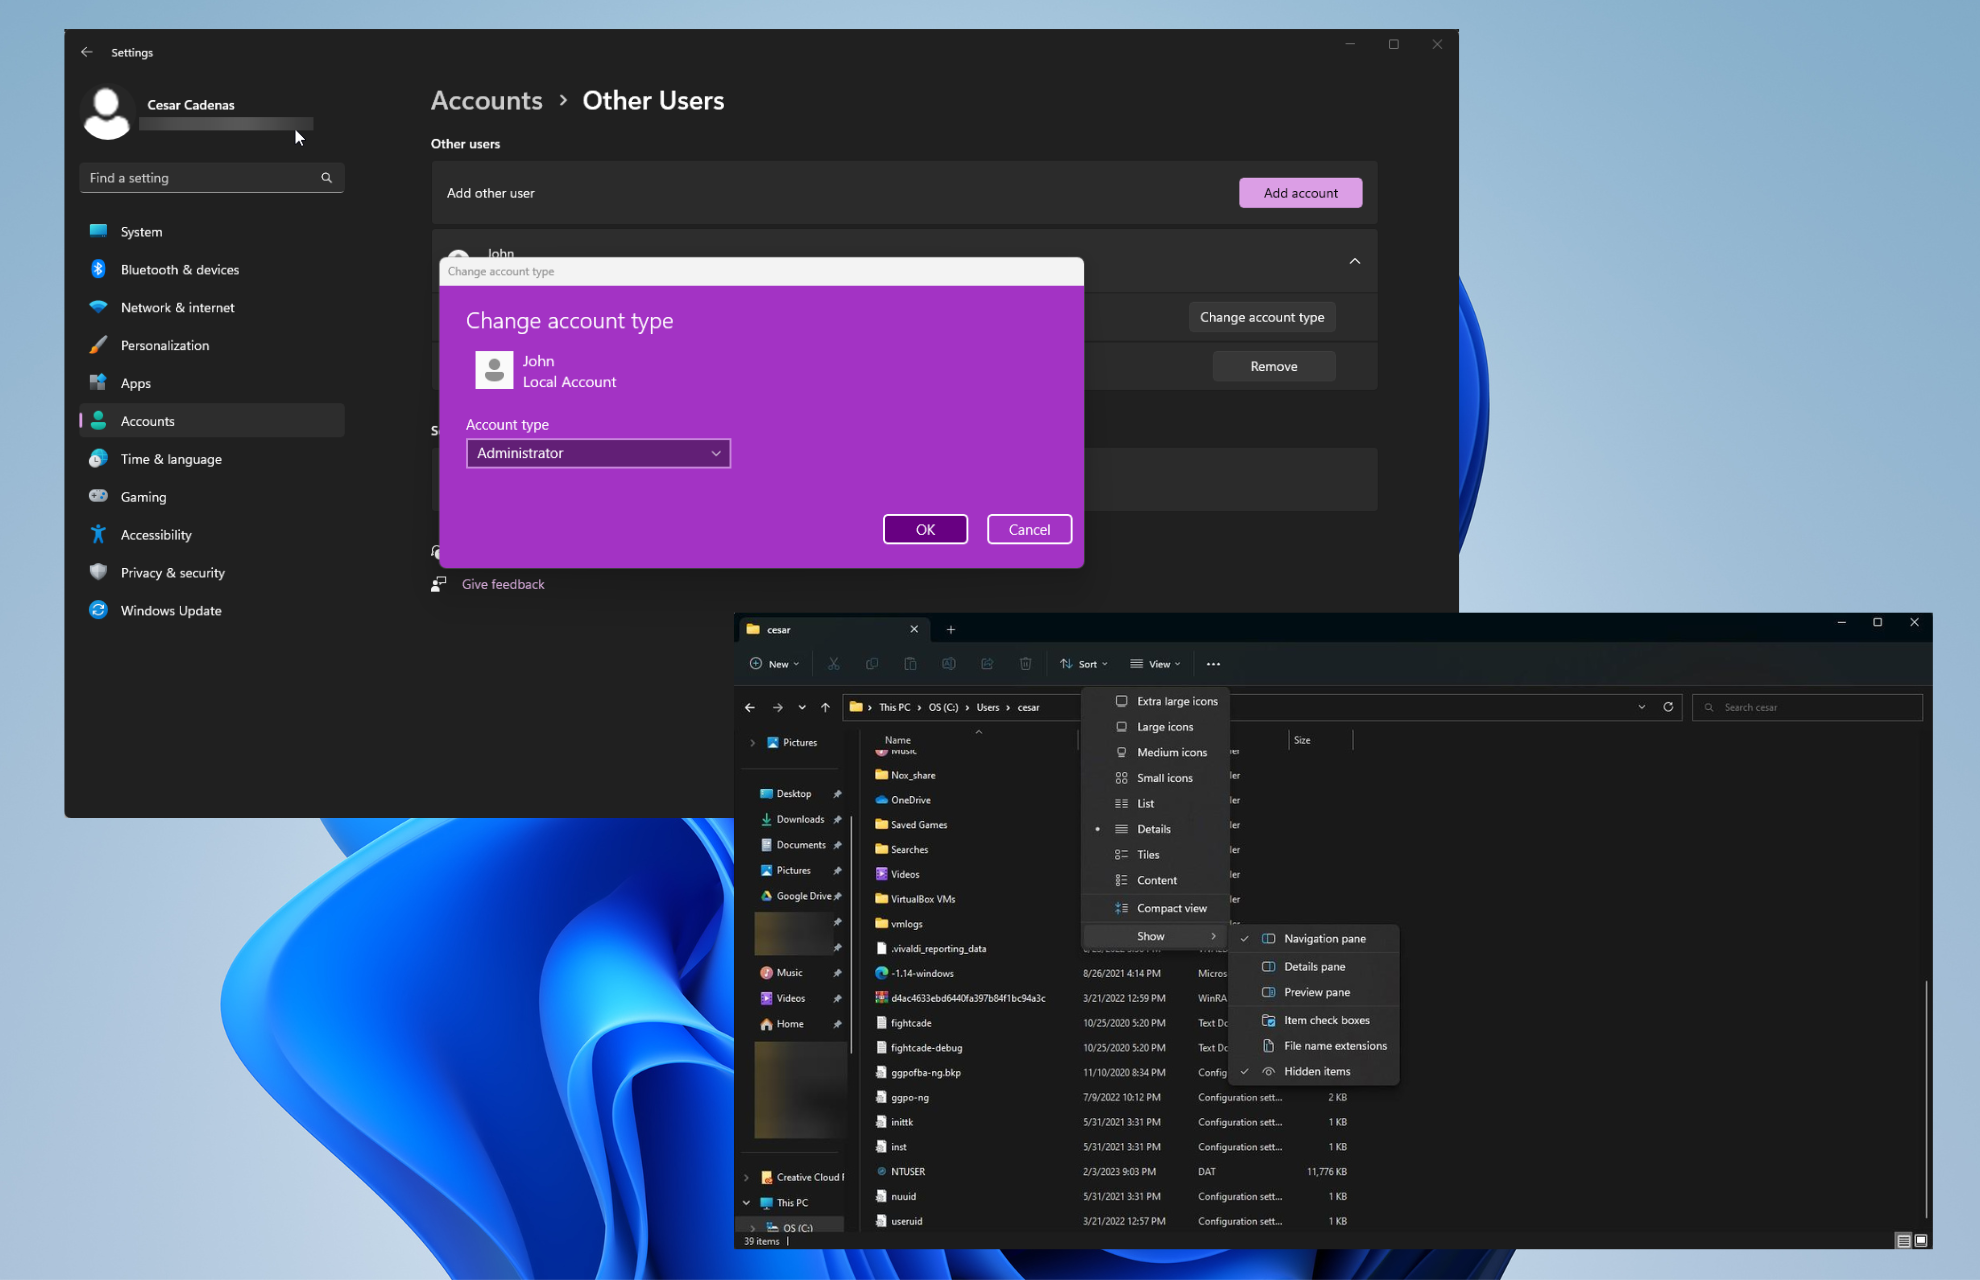Image resolution: width=1980 pixels, height=1280 pixels.
Task: Collapse This PC in navigation pane
Action: 747,1203
